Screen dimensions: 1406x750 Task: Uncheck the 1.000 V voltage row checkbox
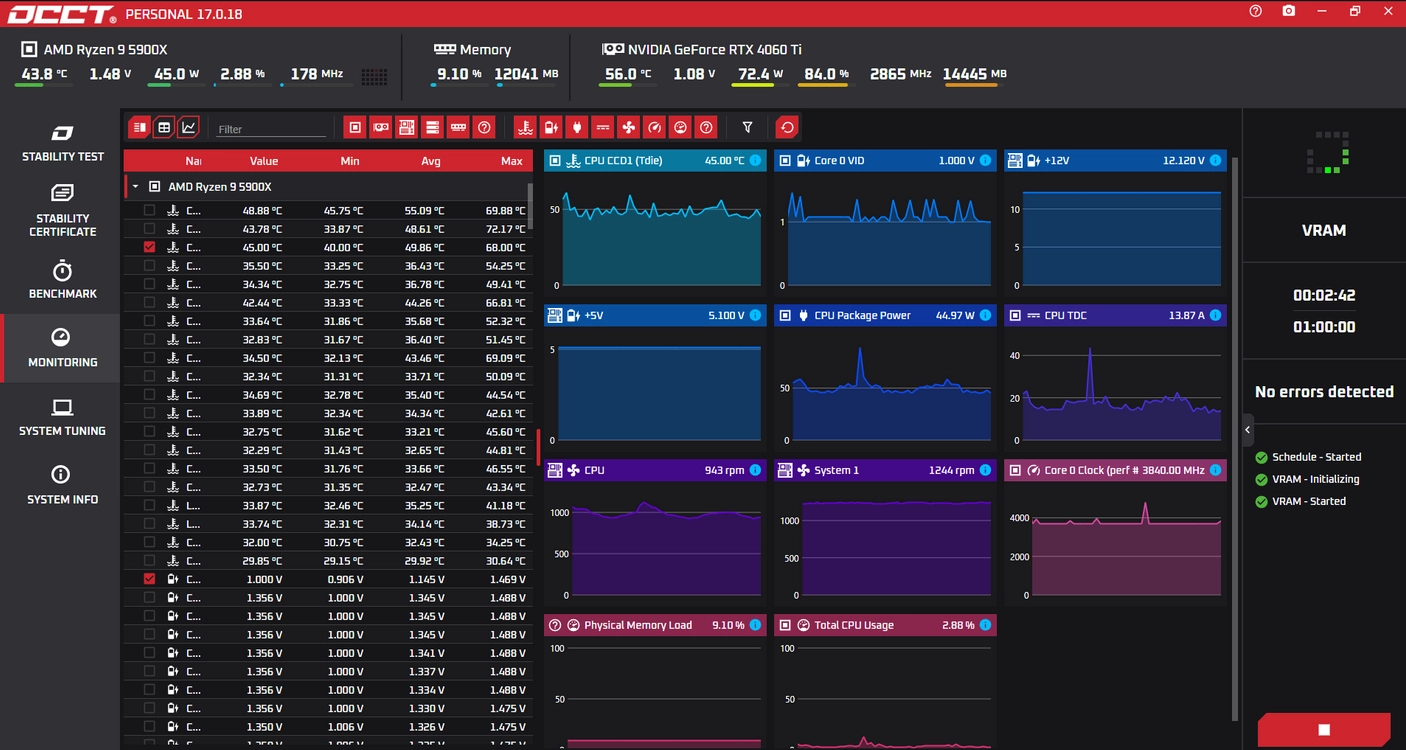pyautogui.click(x=149, y=579)
